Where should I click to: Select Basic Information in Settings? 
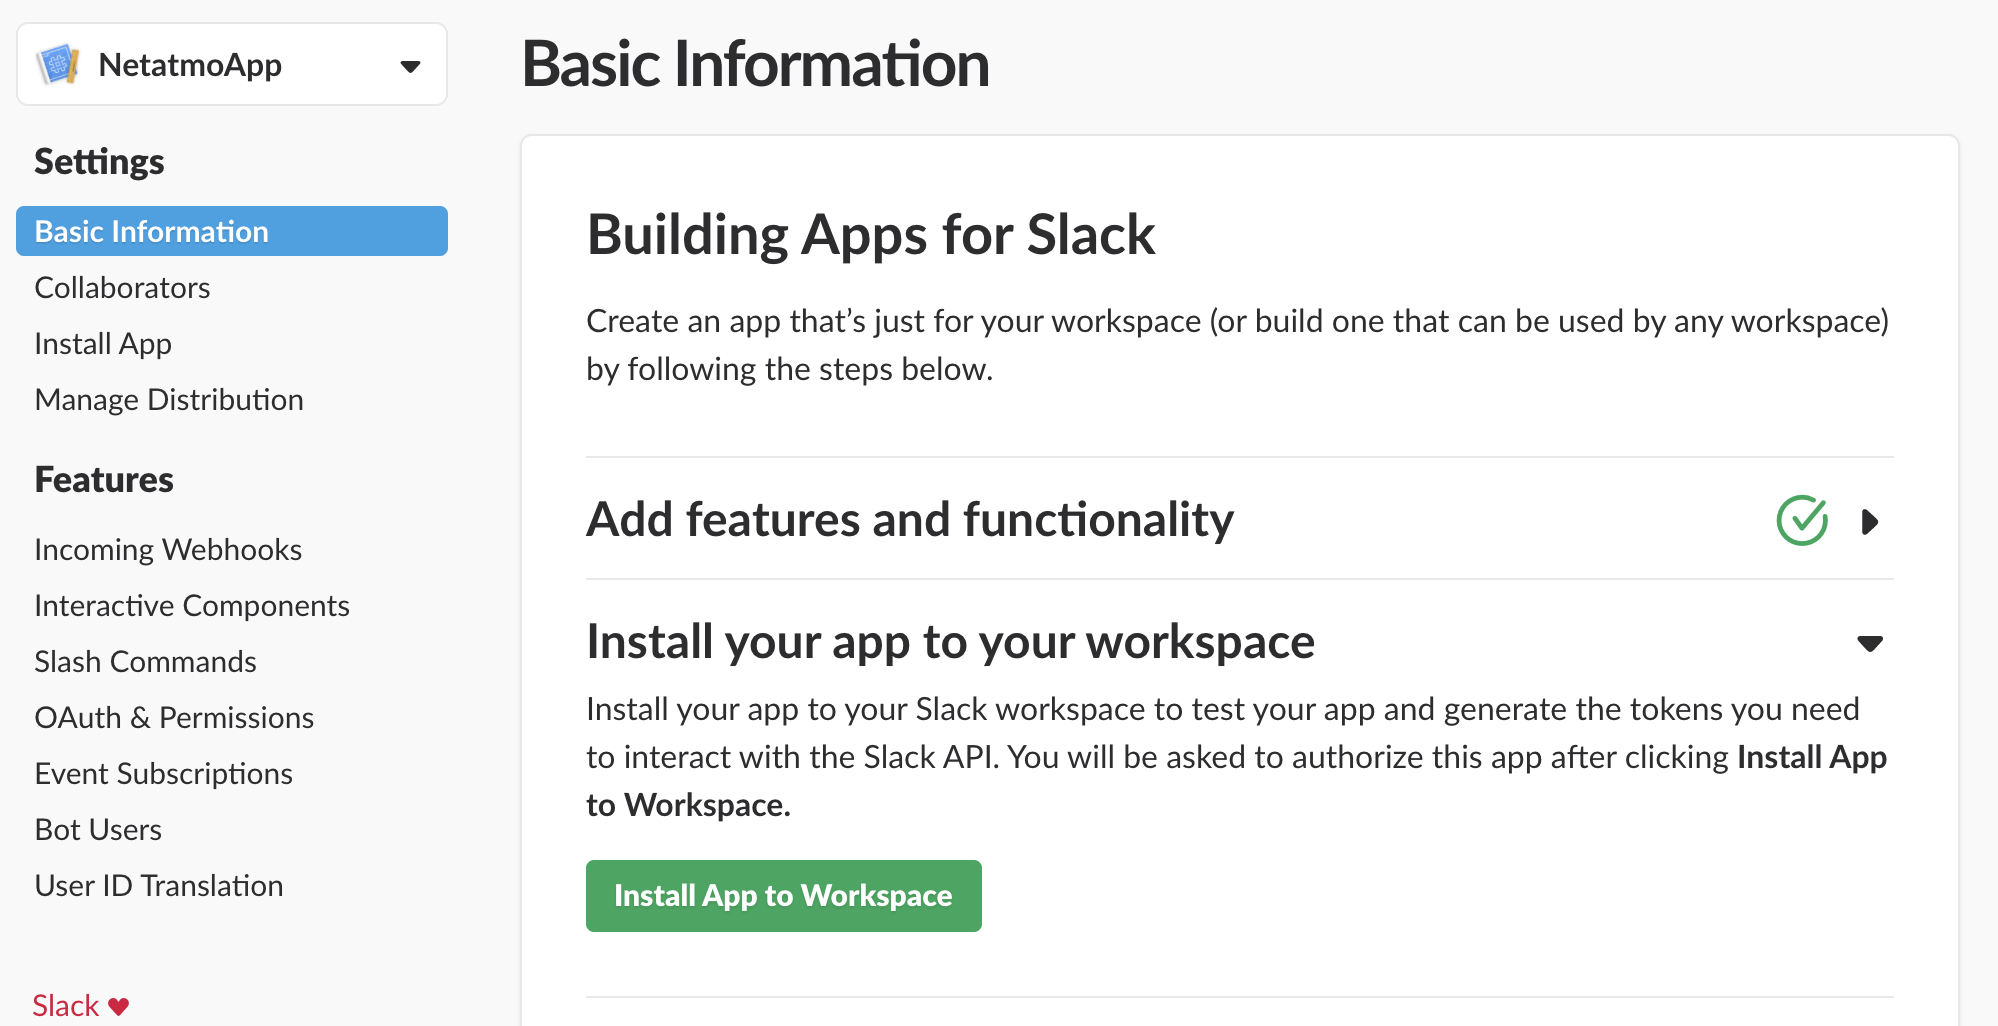(232, 231)
